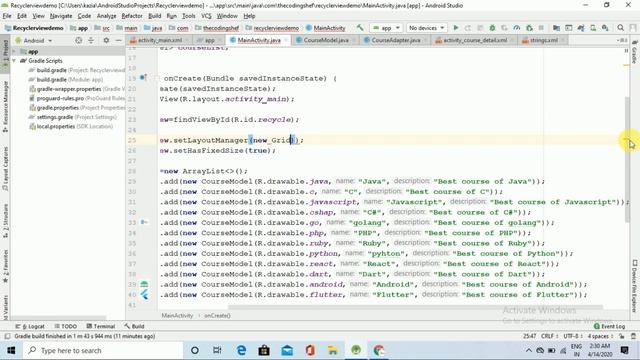Open the Logcat tool window

click(x=30, y=326)
